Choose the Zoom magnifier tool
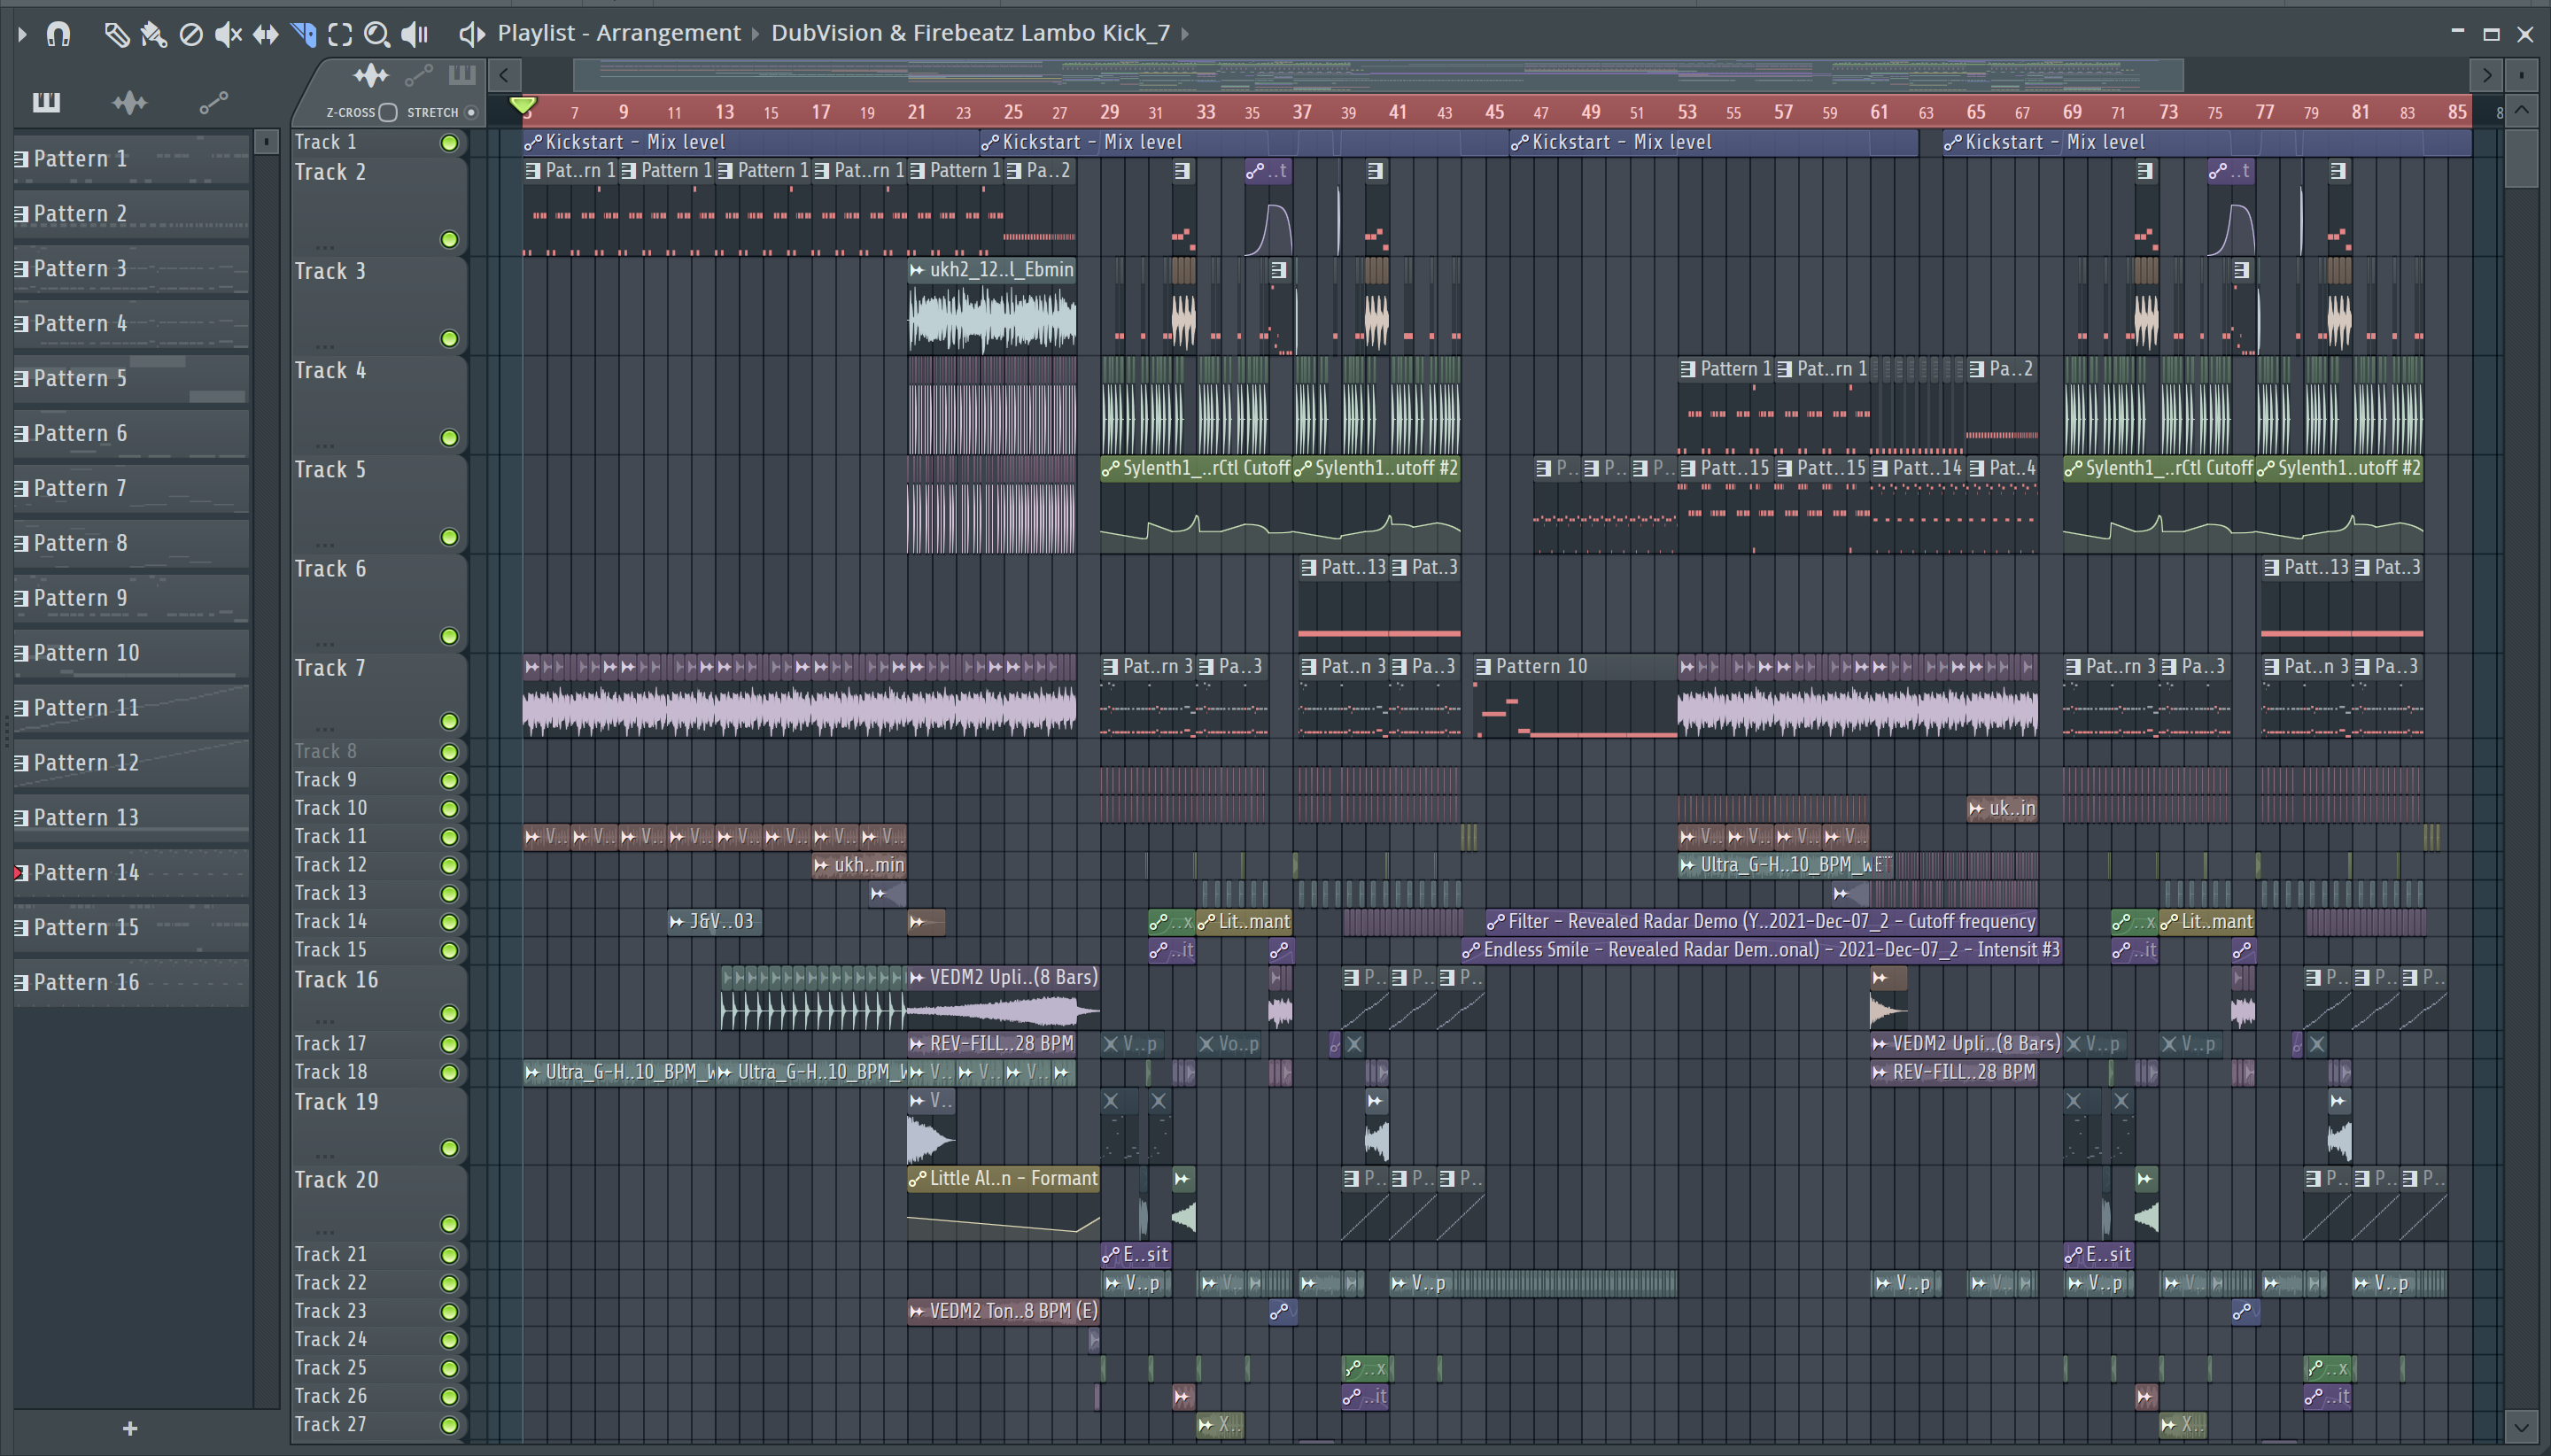2551x1456 pixels. point(377,34)
